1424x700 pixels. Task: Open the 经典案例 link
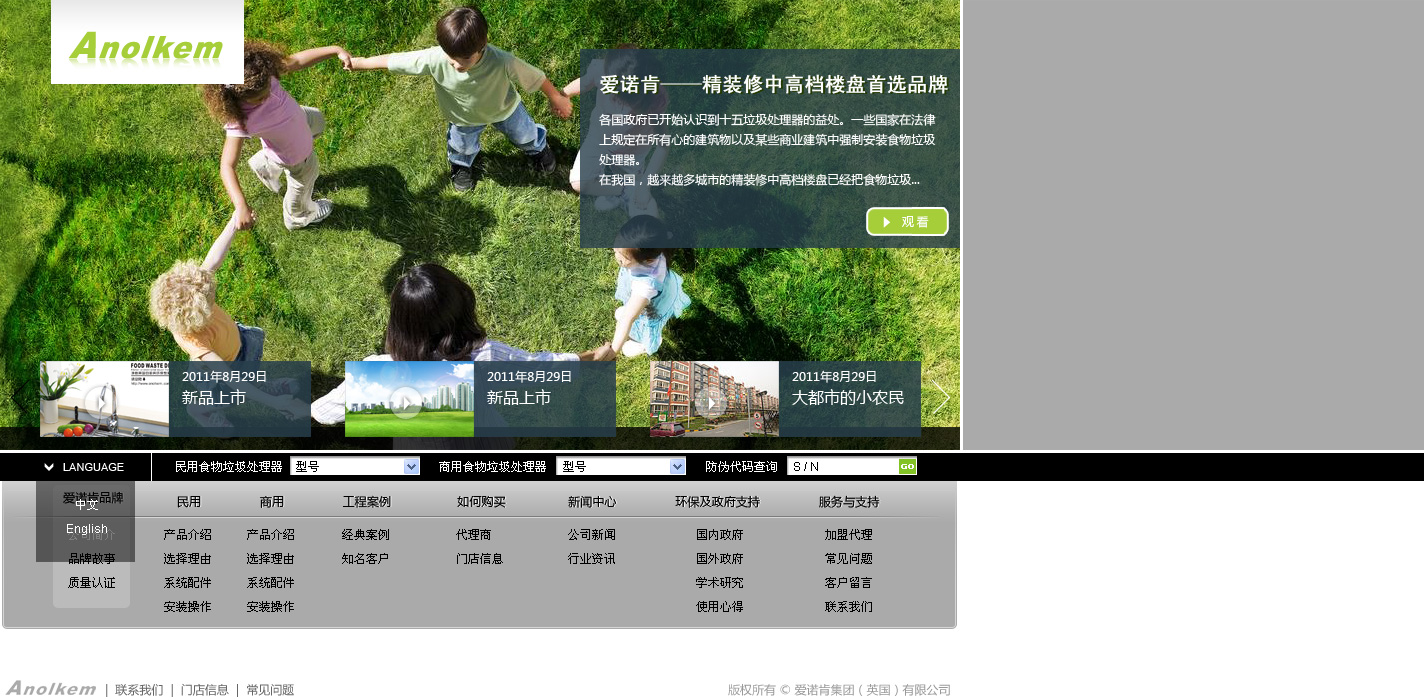pyautogui.click(x=366, y=535)
